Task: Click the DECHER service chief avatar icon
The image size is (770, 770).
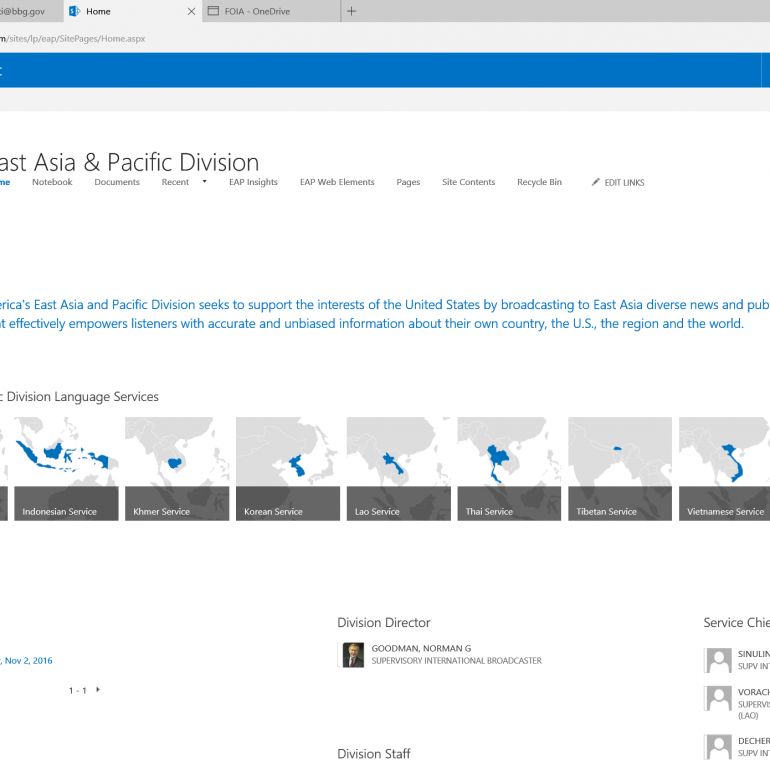Action: click(719, 746)
